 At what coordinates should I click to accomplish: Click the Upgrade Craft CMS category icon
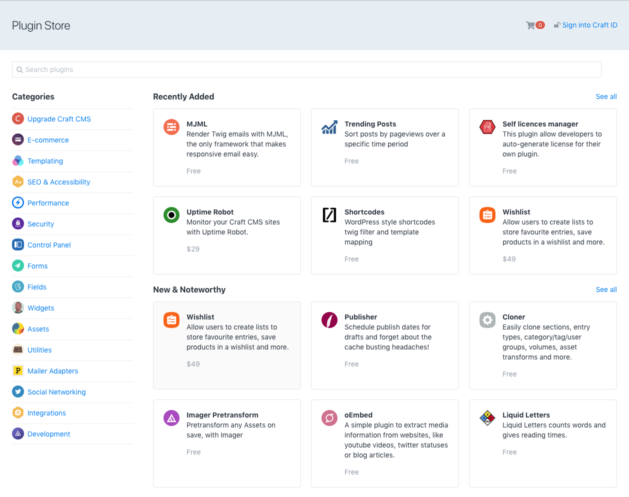tap(18, 119)
